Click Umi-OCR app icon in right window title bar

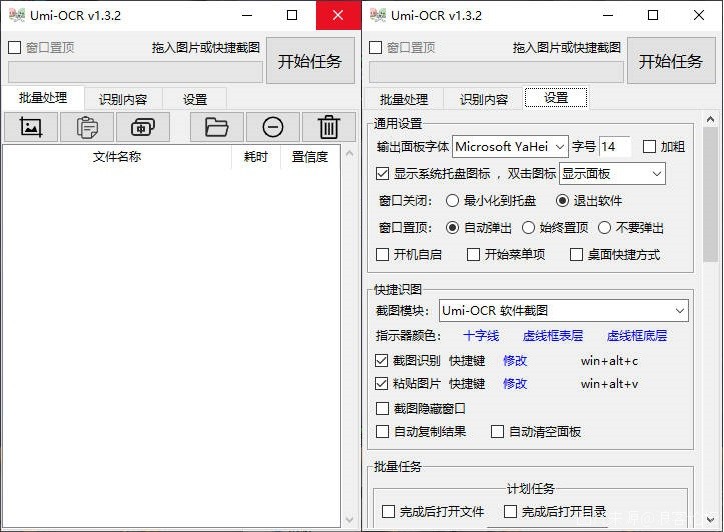(x=378, y=15)
